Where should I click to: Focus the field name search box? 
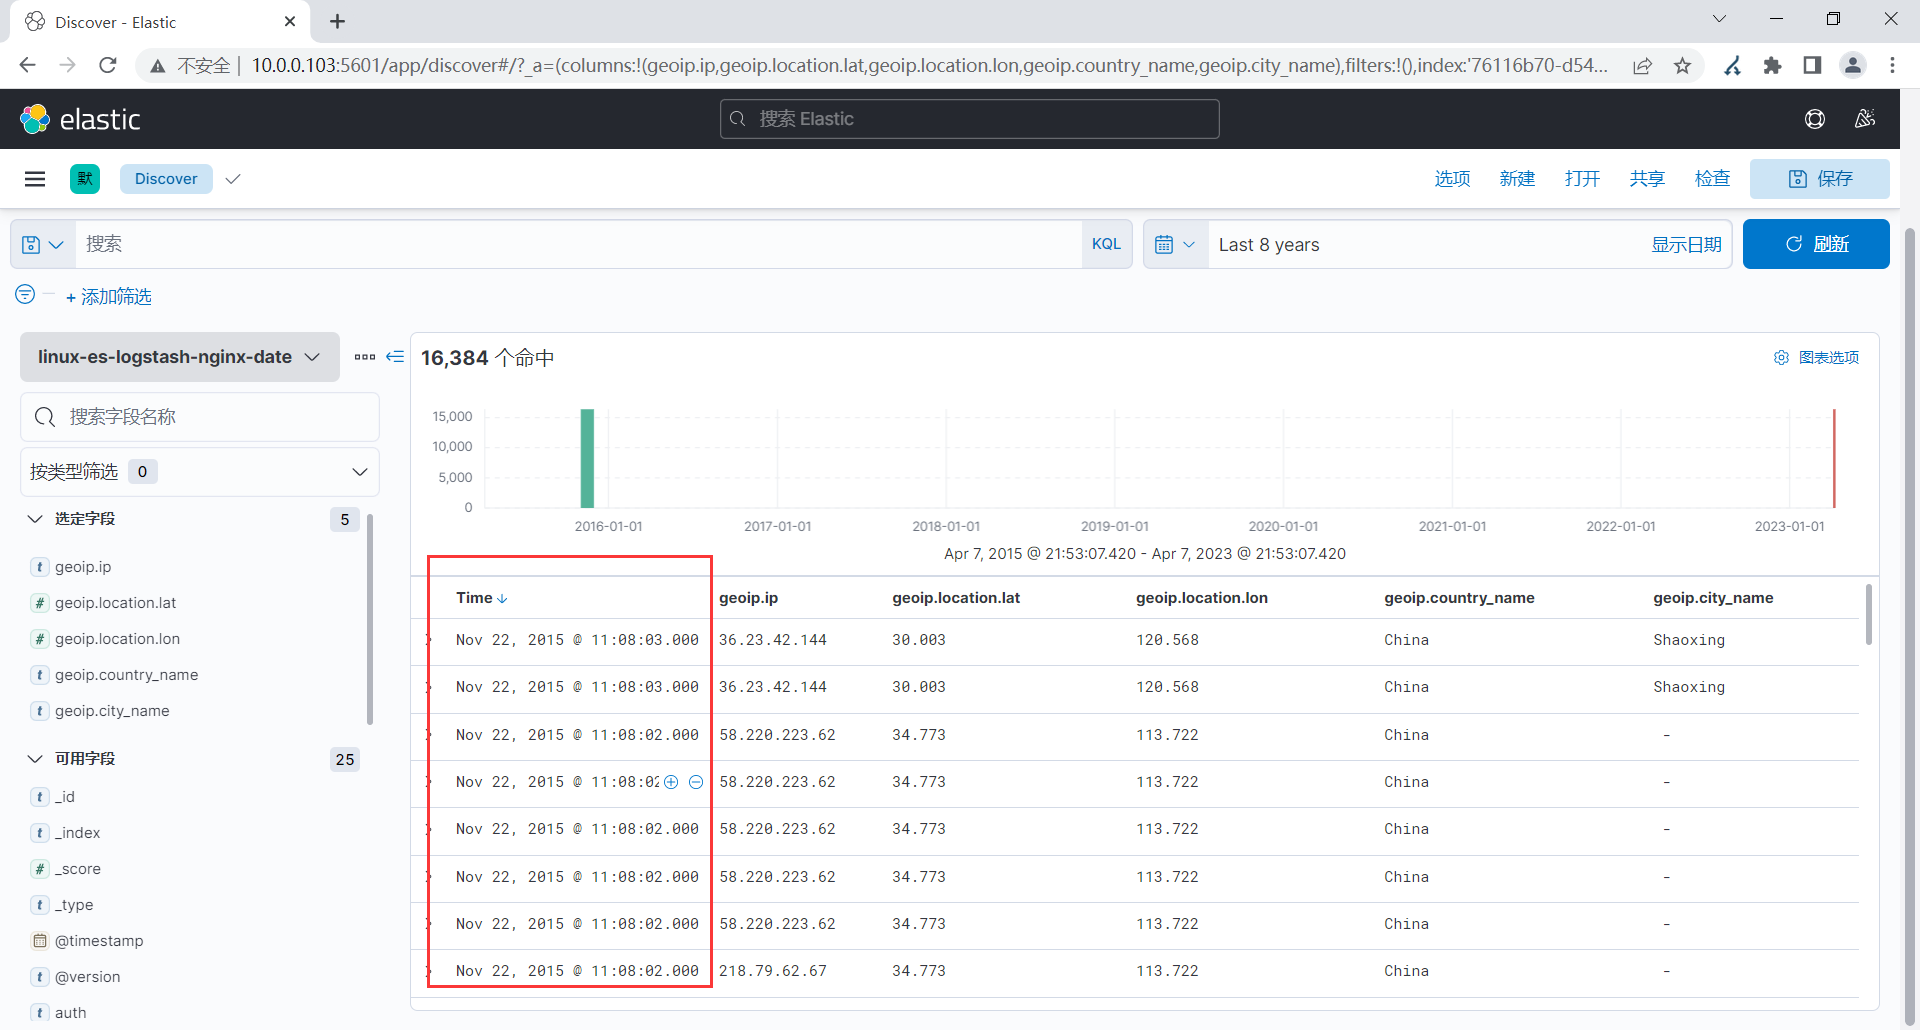click(x=200, y=417)
